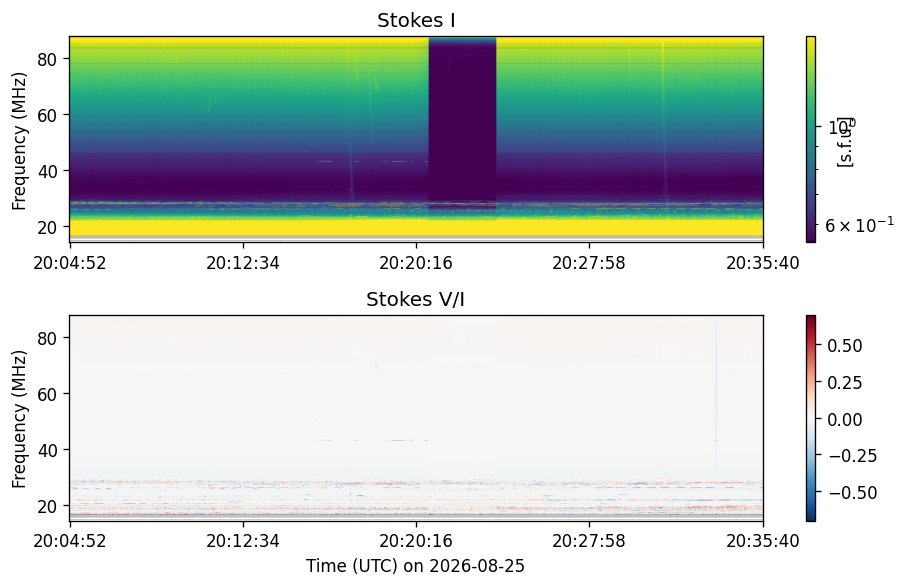Click the −0.50 label on the V/I colorbar
The width and height of the screenshot is (906, 587).
pyautogui.click(x=852, y=492)
